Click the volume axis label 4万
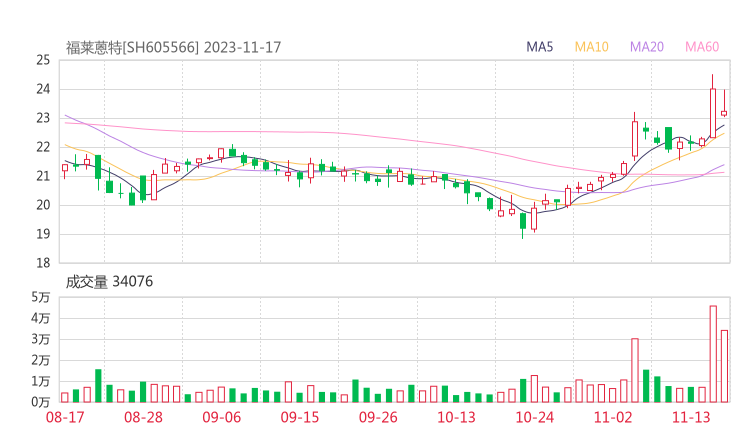The width and height of the screenshot is (740, 440). point(41,318)
